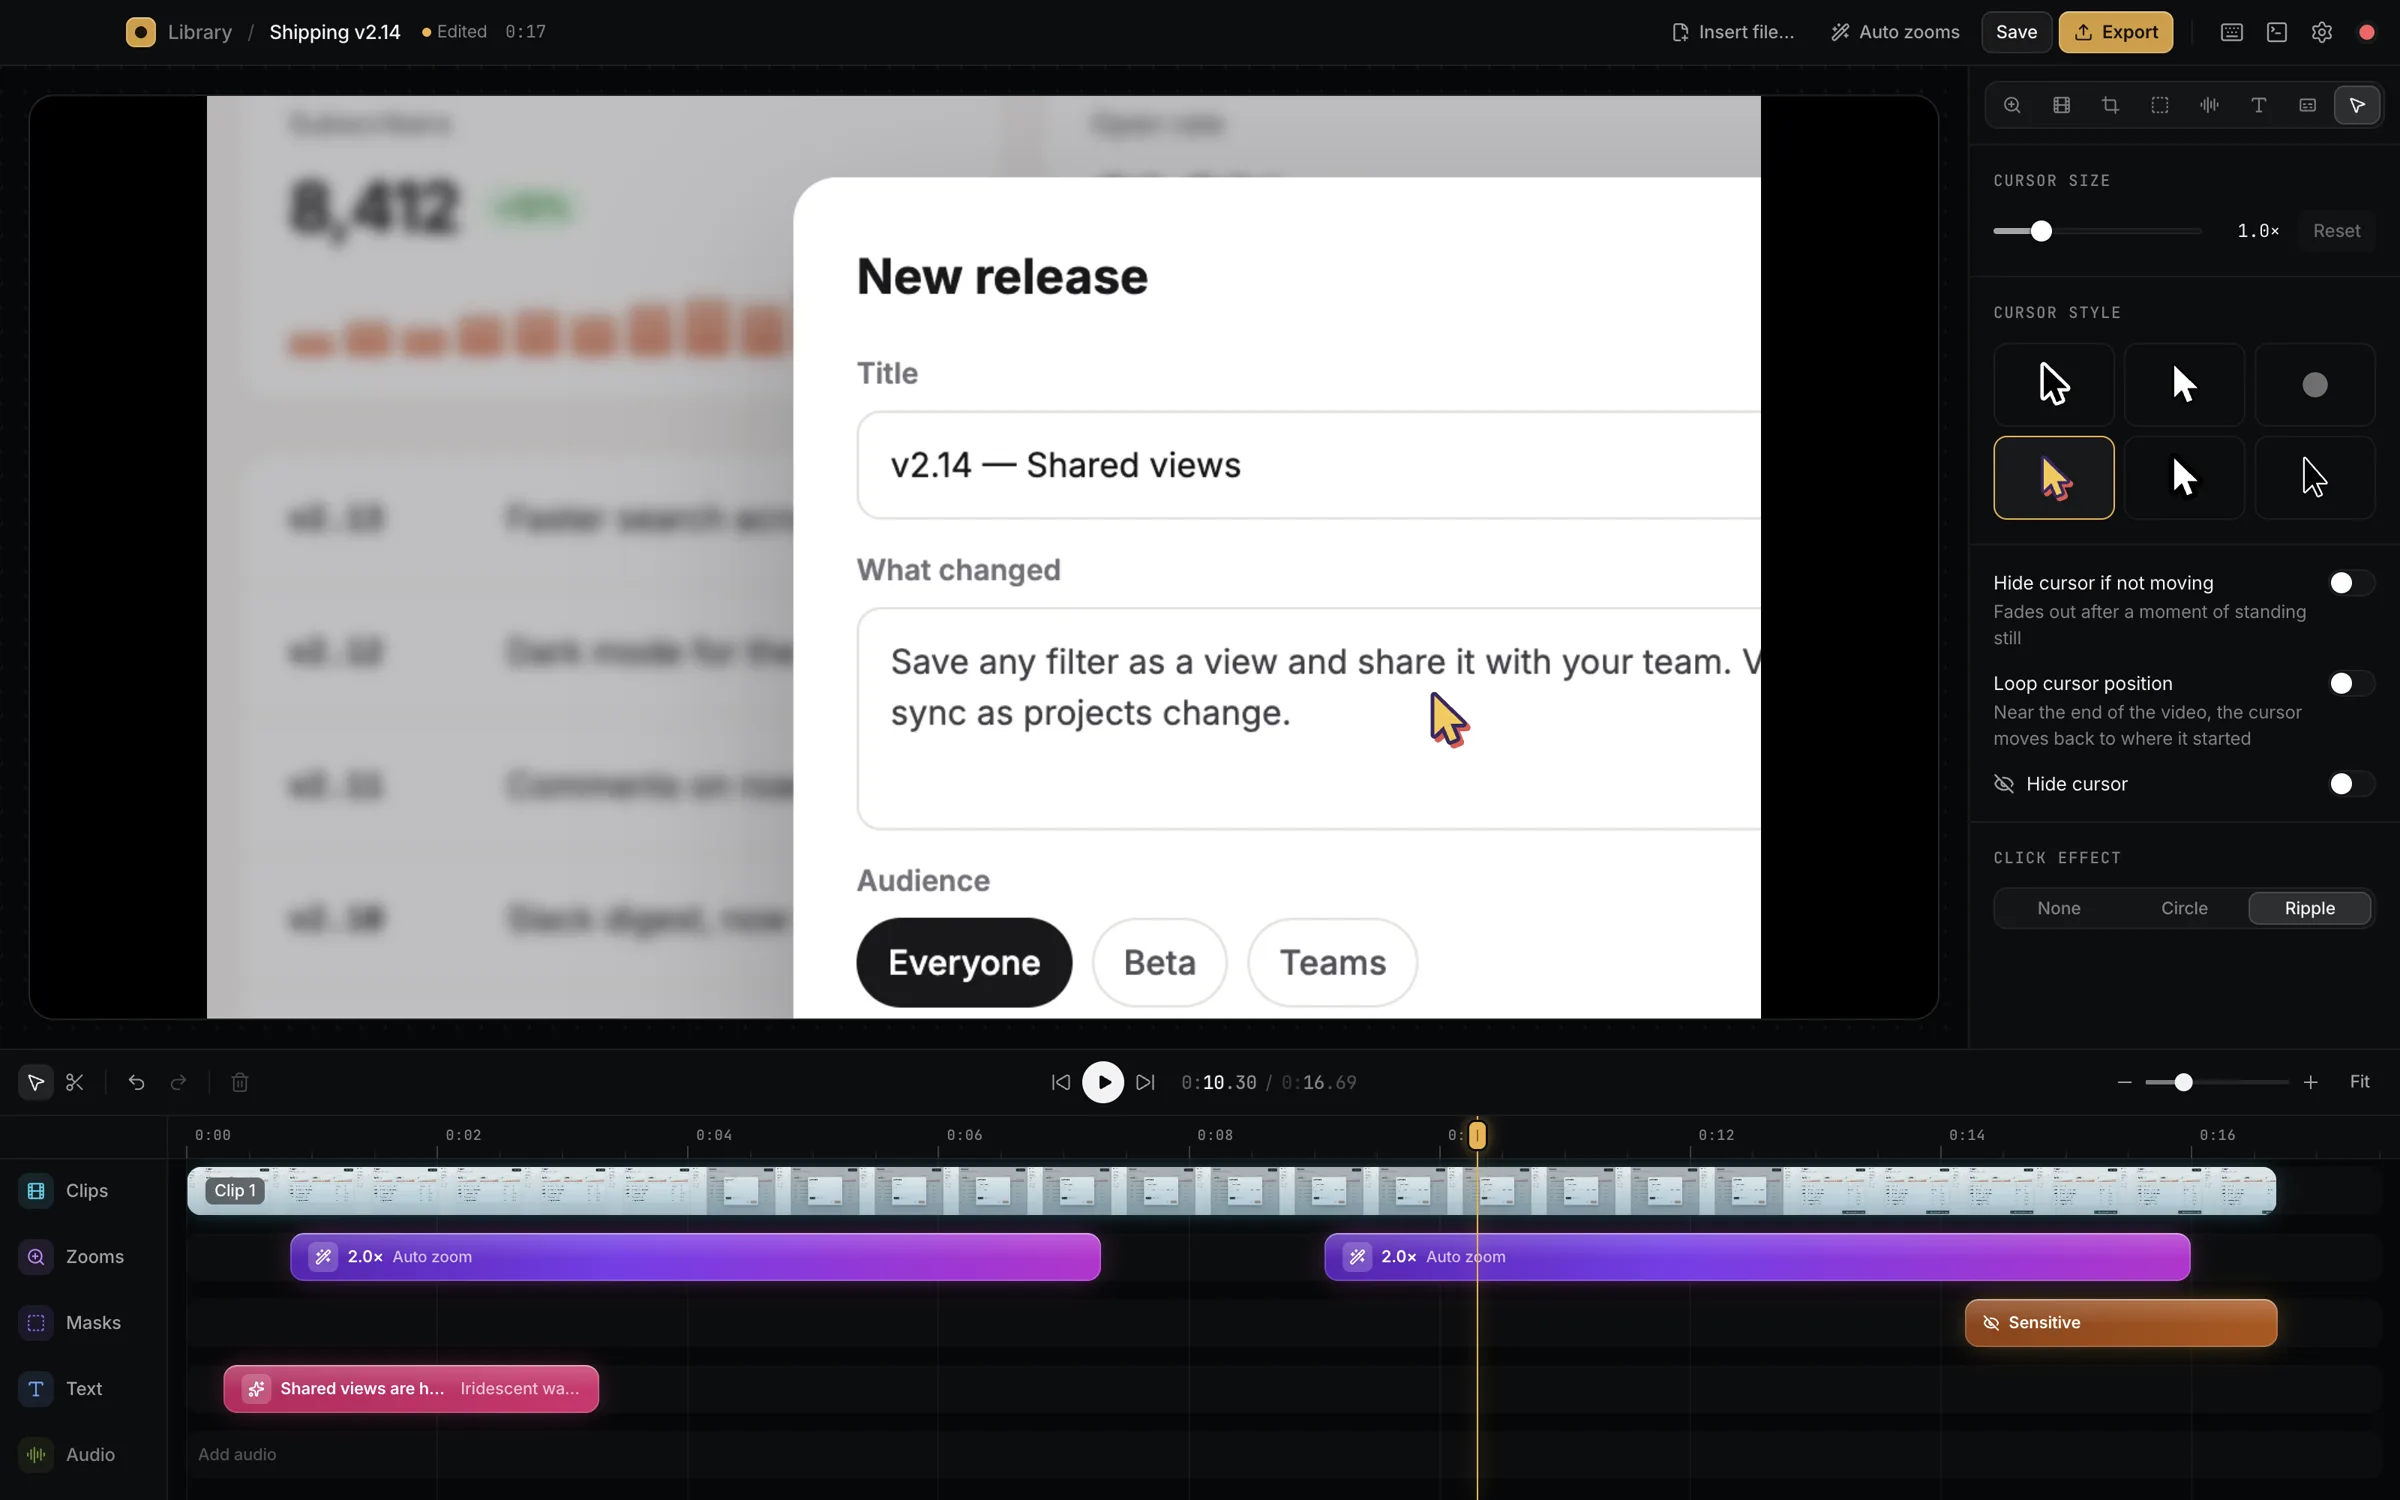2400x1500 pixels.
Task: Click the Shipping v2.14 project title
Action: point(335,32)
